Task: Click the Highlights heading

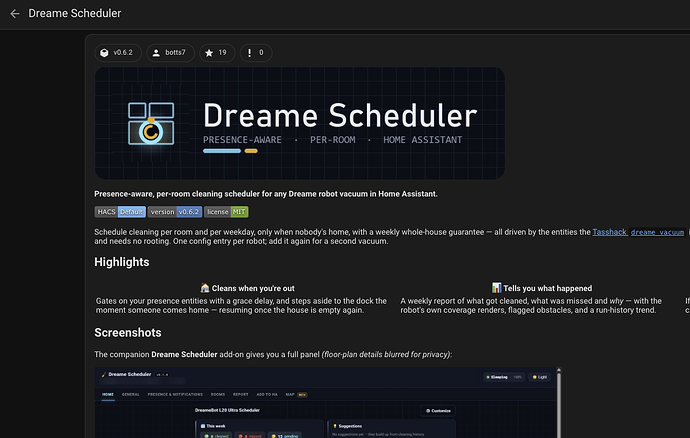Action: click(x=122, y=262)
